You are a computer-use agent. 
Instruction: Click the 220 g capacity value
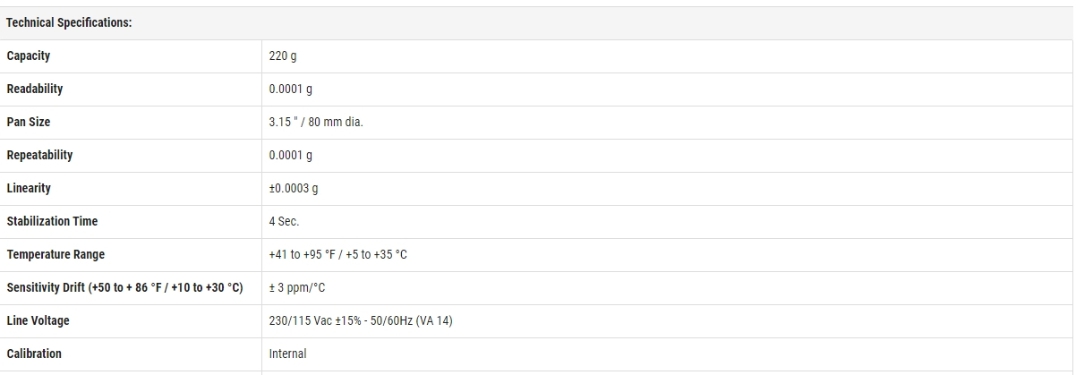tap(283, 56)
